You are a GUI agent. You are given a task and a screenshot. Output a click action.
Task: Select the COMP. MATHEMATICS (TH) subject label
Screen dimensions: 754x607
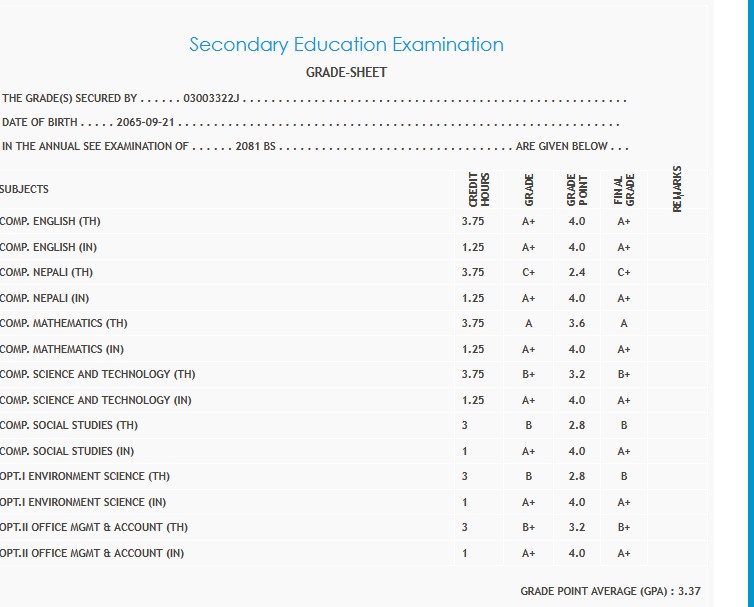click(64, 323)
